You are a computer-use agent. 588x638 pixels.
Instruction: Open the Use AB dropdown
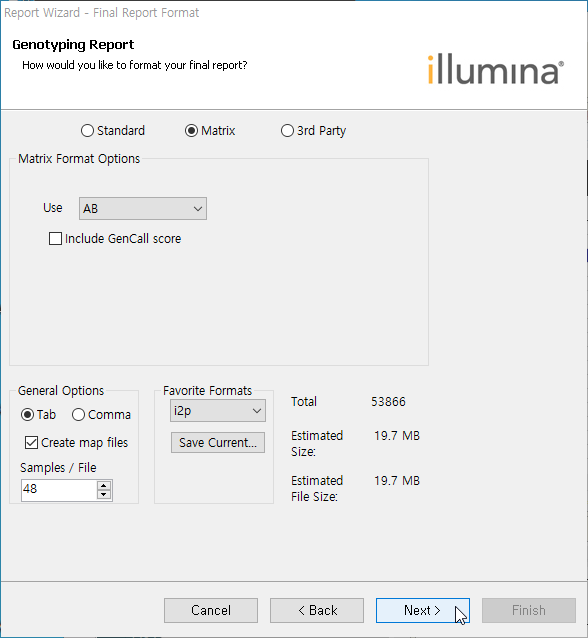tap(143, 209)
